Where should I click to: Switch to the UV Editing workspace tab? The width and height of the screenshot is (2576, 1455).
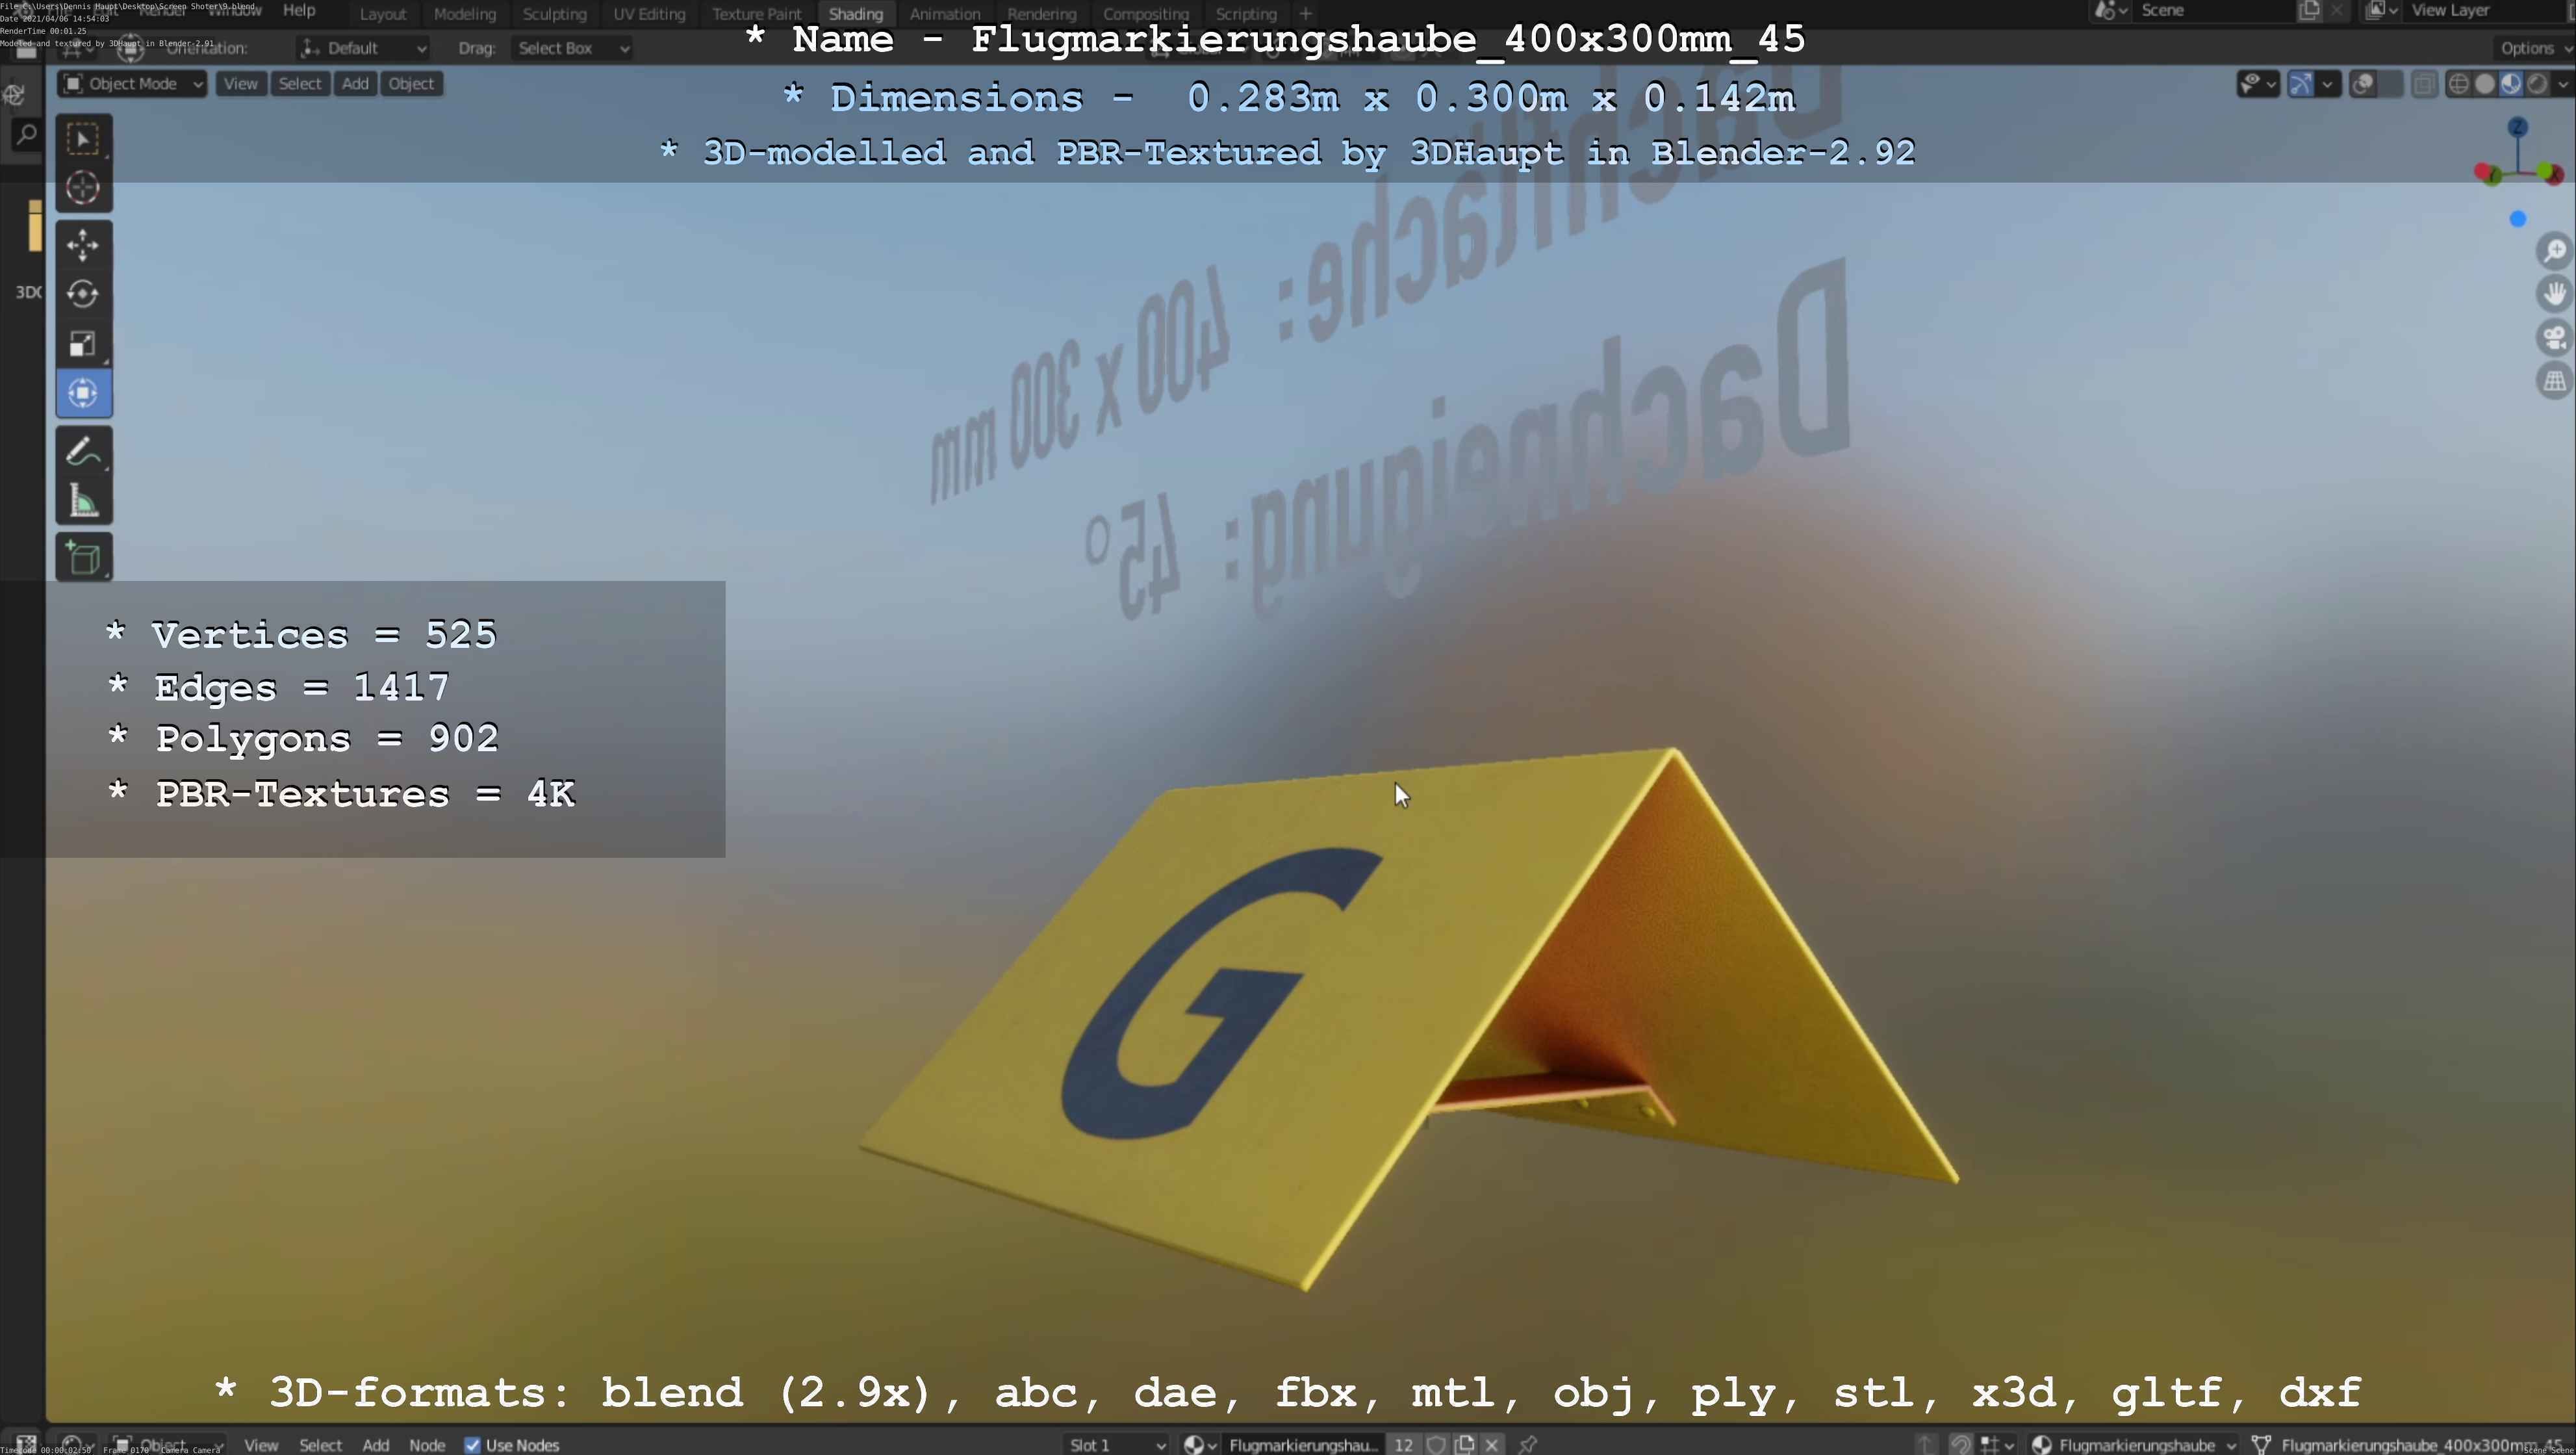point(649,14)
